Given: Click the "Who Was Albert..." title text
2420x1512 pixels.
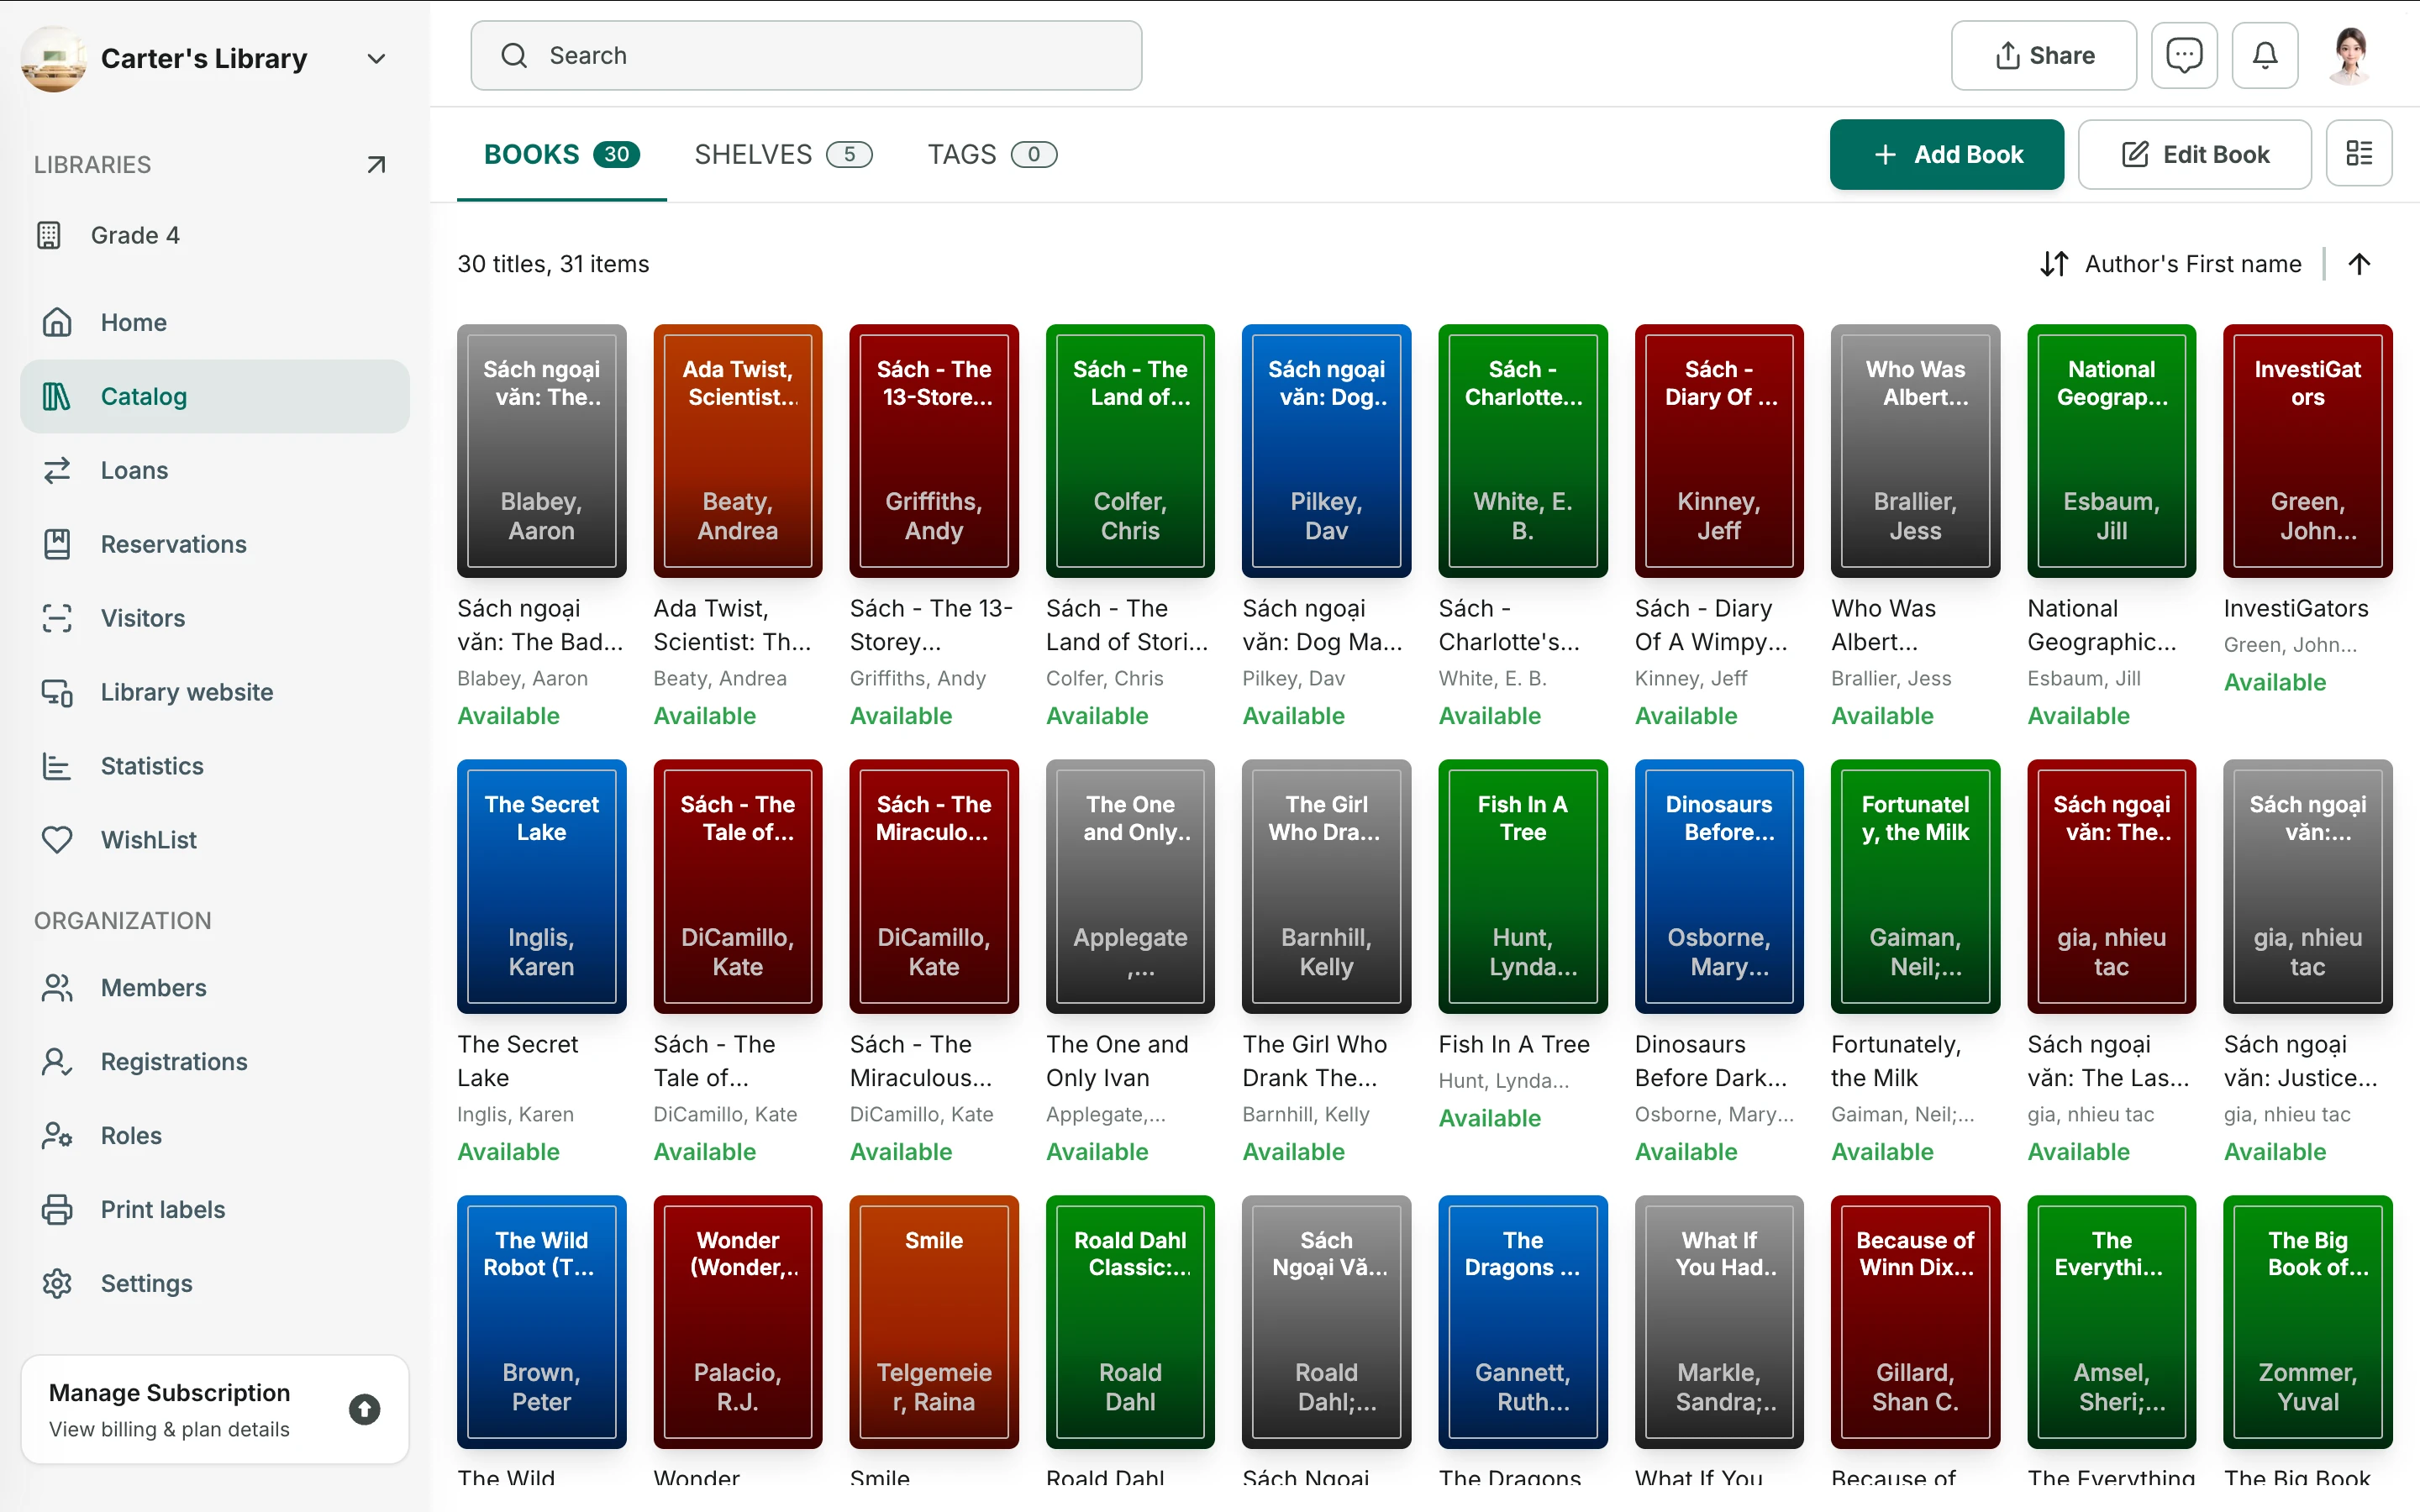Looking at the screenshot, I should pos(1884,625).
